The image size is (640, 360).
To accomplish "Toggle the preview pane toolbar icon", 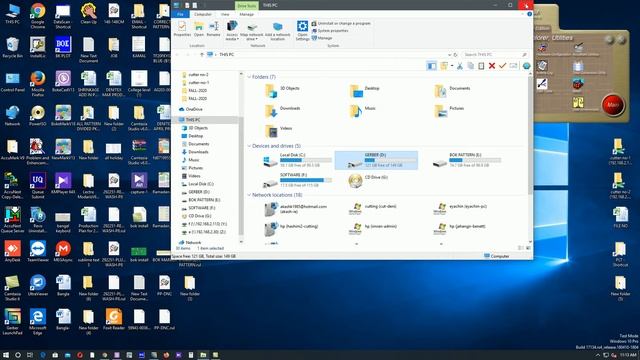I will (431, 66).
